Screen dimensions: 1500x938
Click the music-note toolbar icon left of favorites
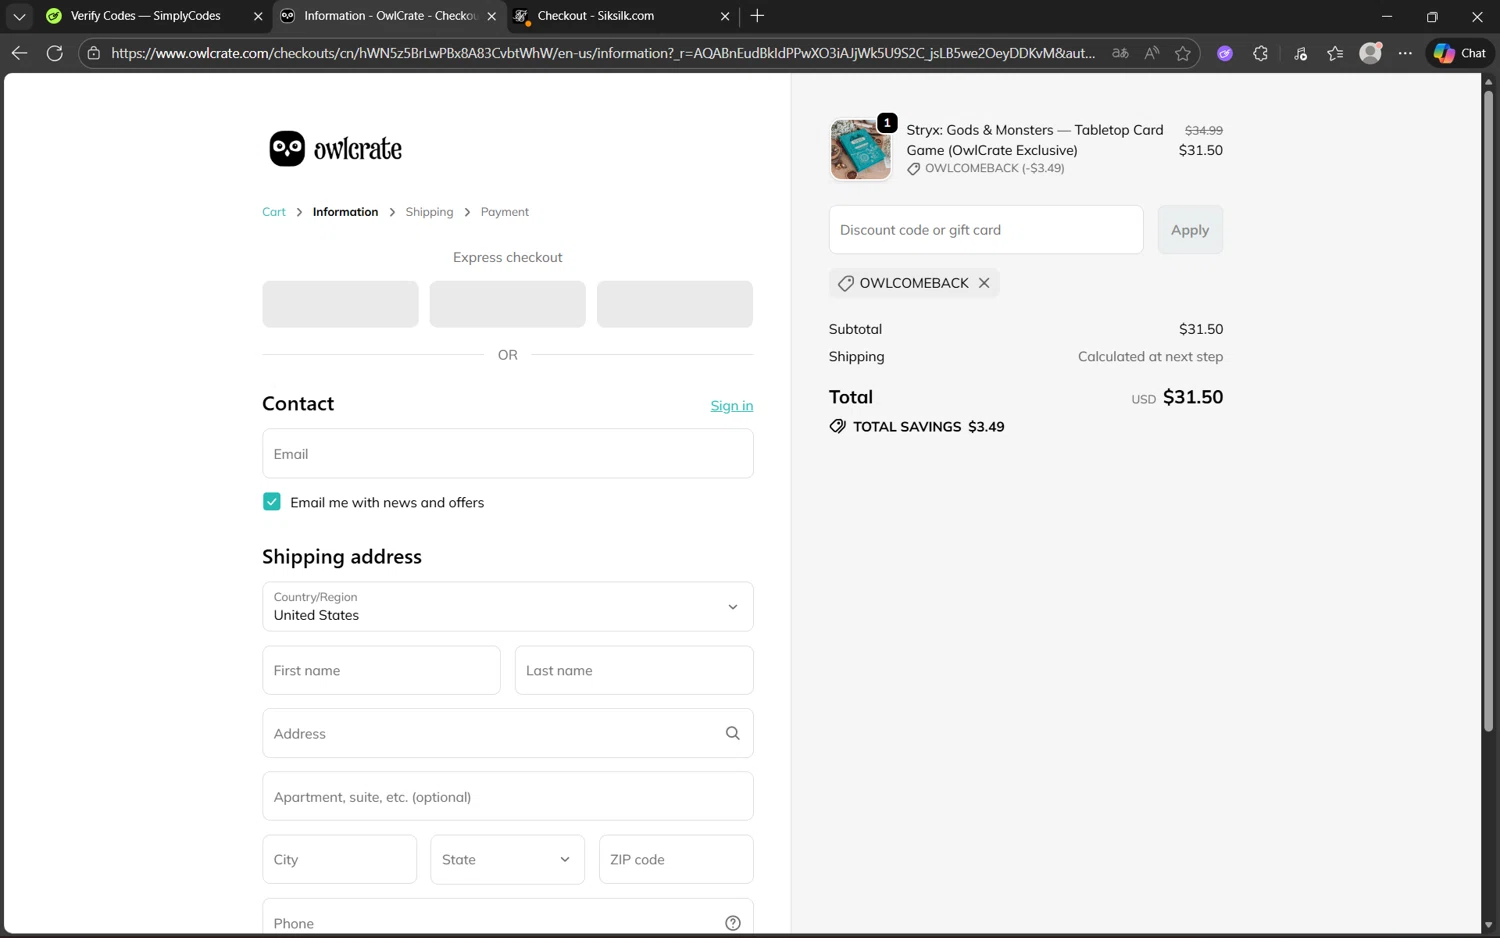(x=1300, y=53)
